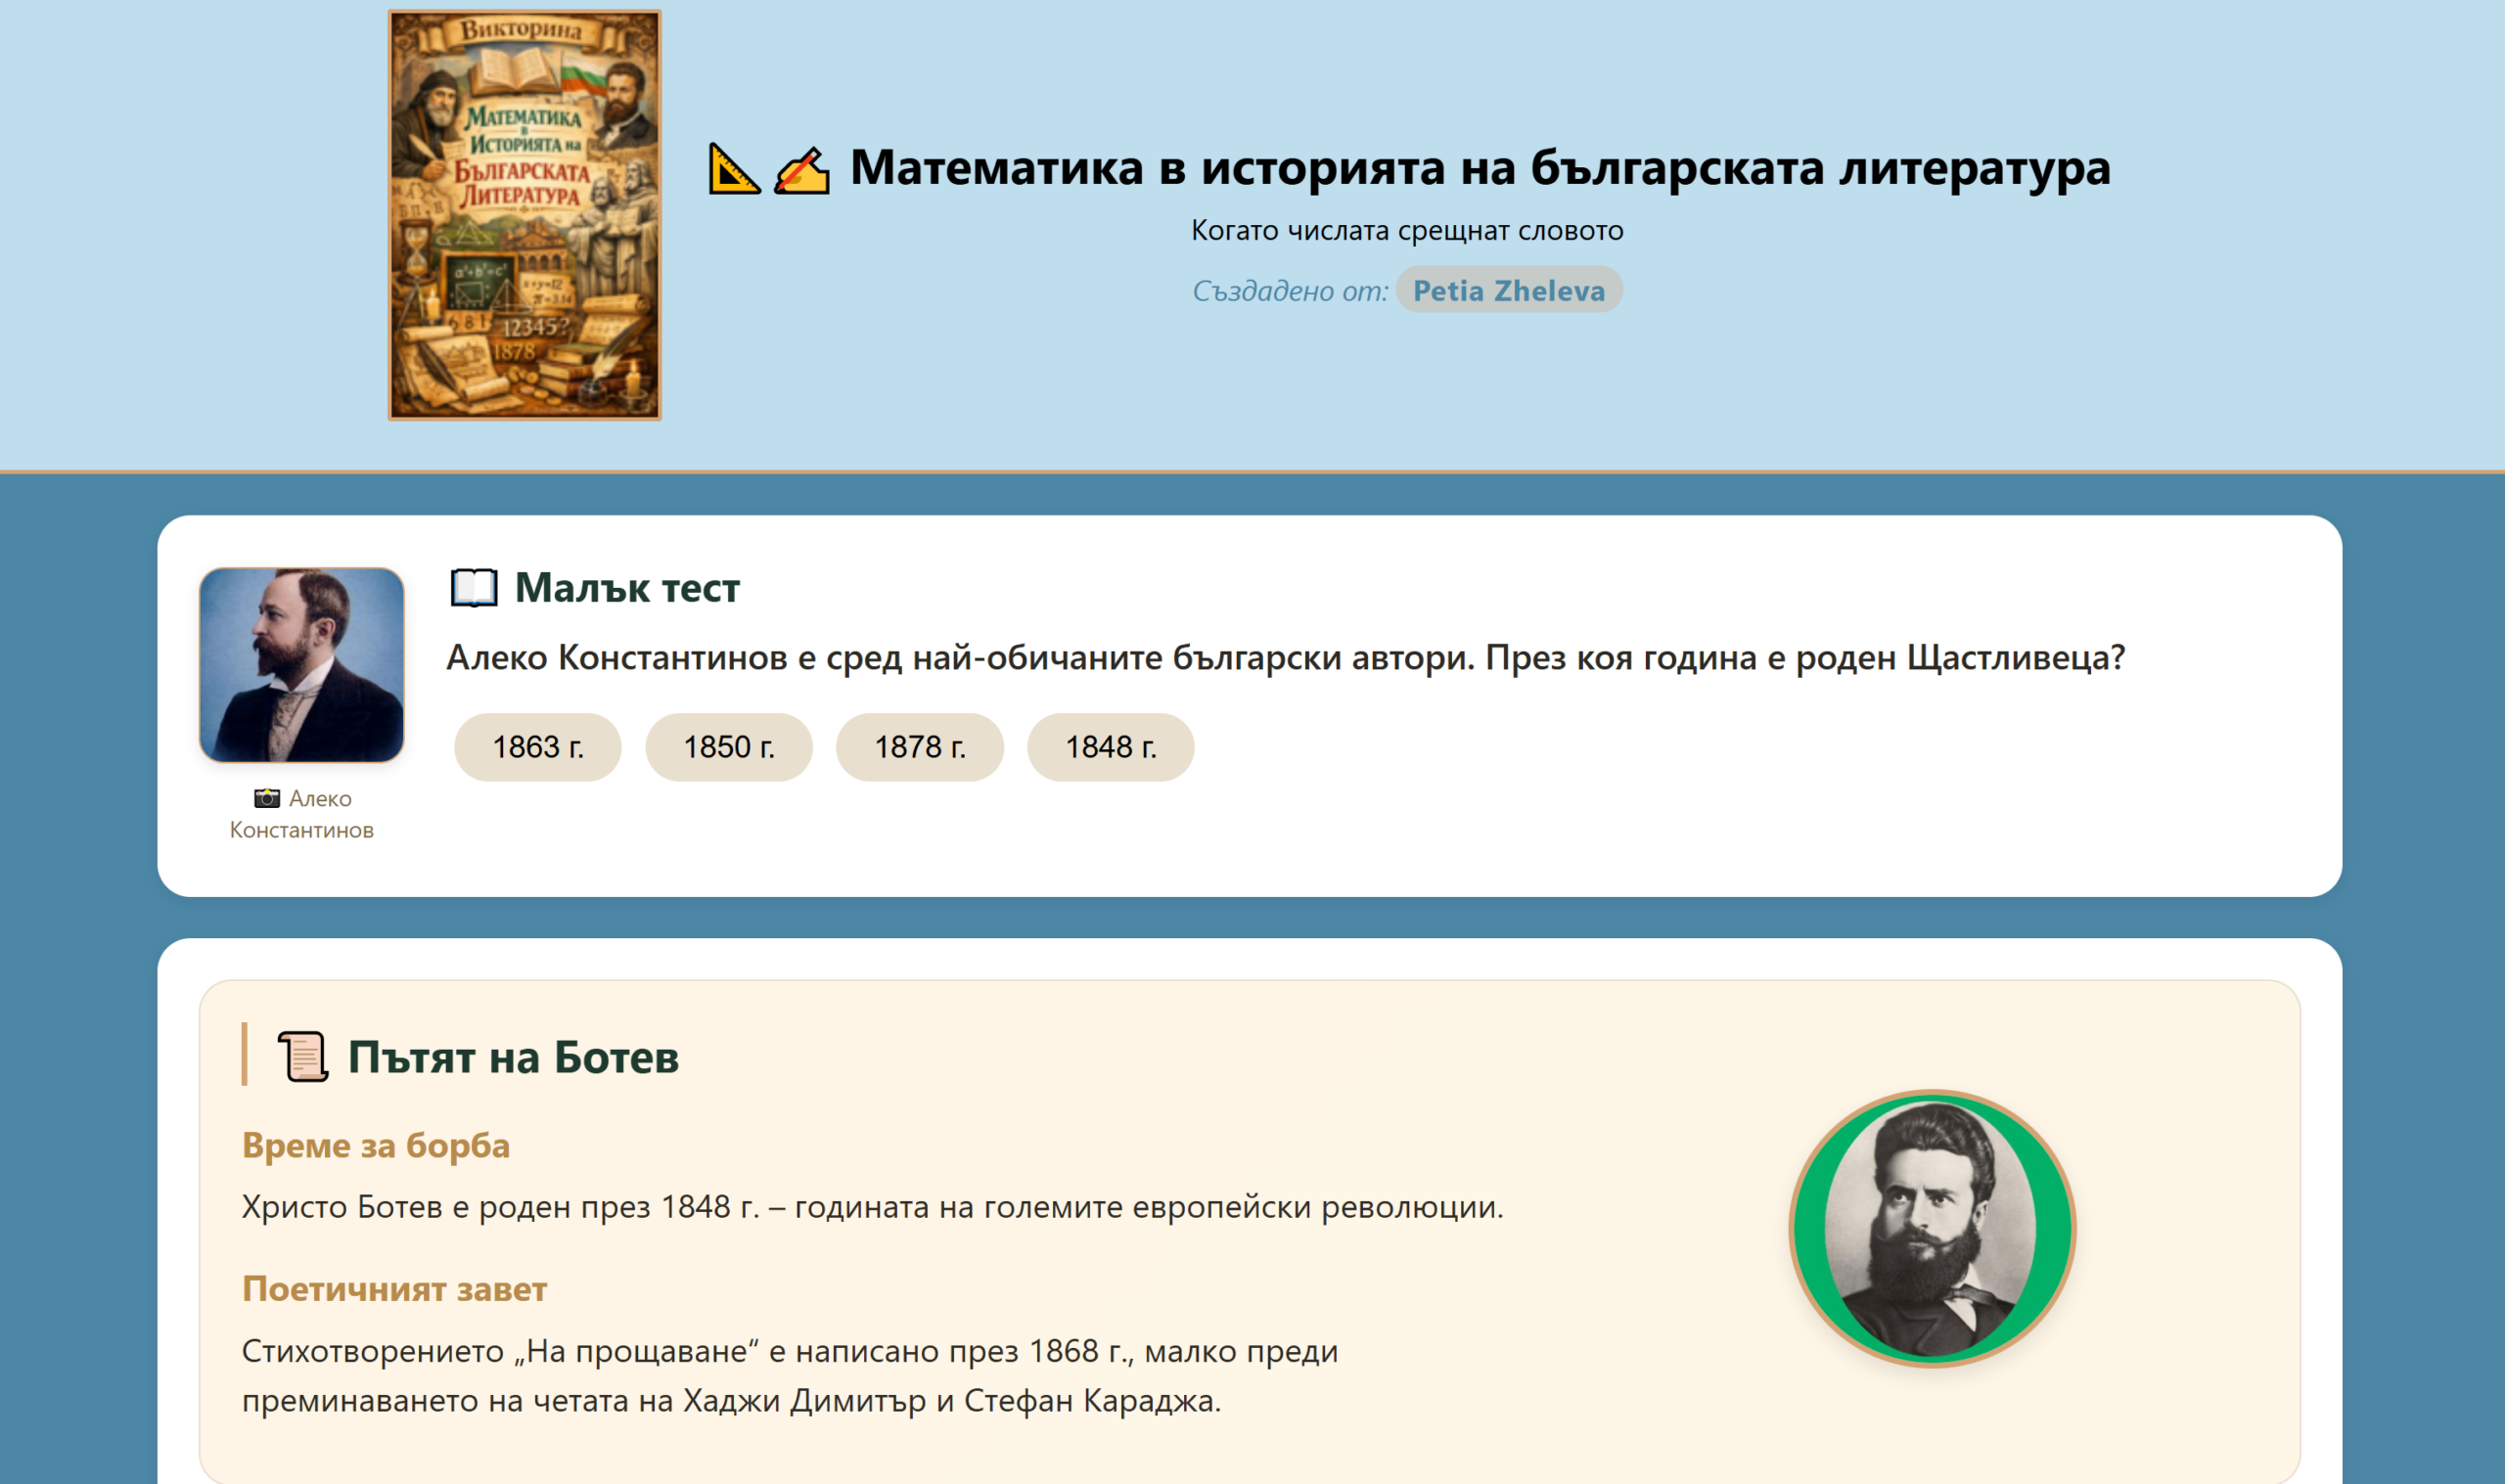This screenshot has height=1484, width=2505.
Task: Click the subtitle Когато числата срещнат словото
Action: click(1406, 230)
